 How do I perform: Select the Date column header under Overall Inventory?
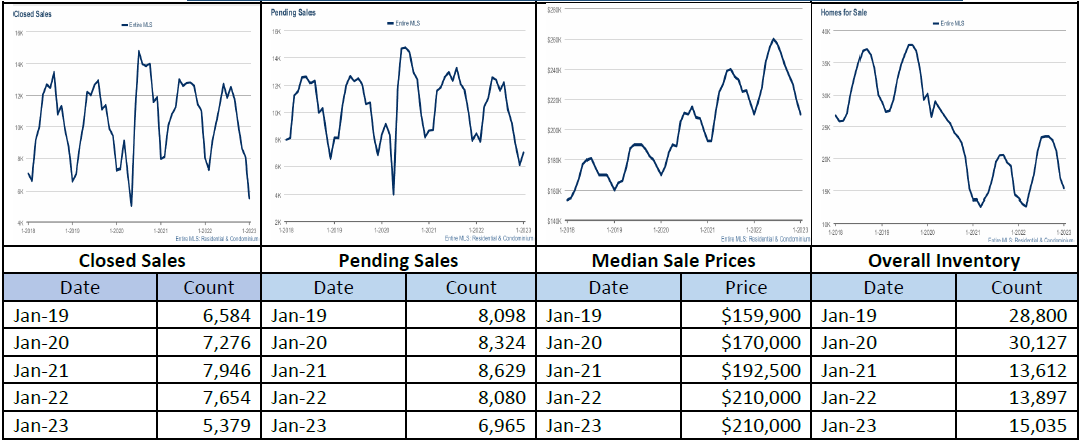coord(884,287)
